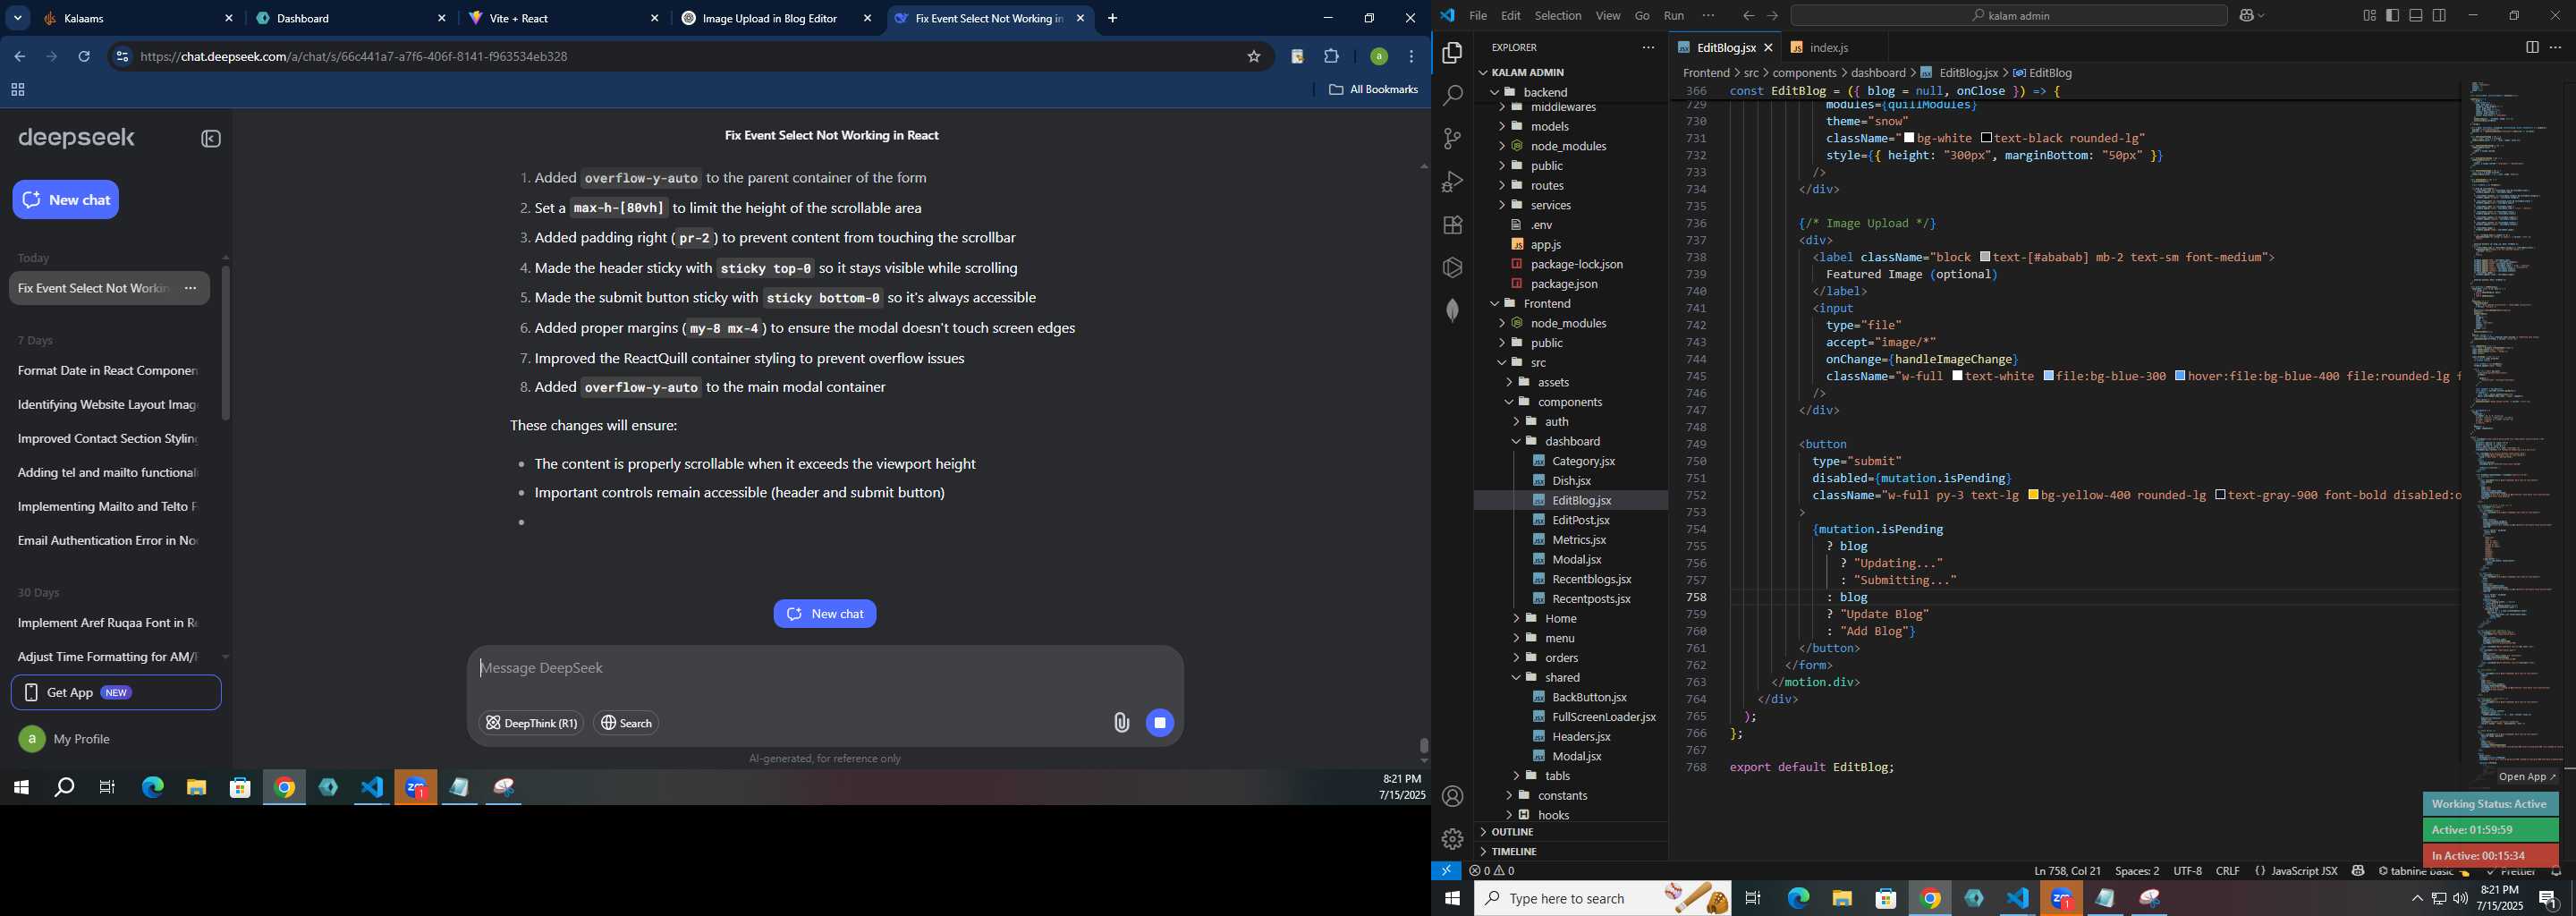Open Search view in VS Code activity bar

click(x=1453, y=96)
